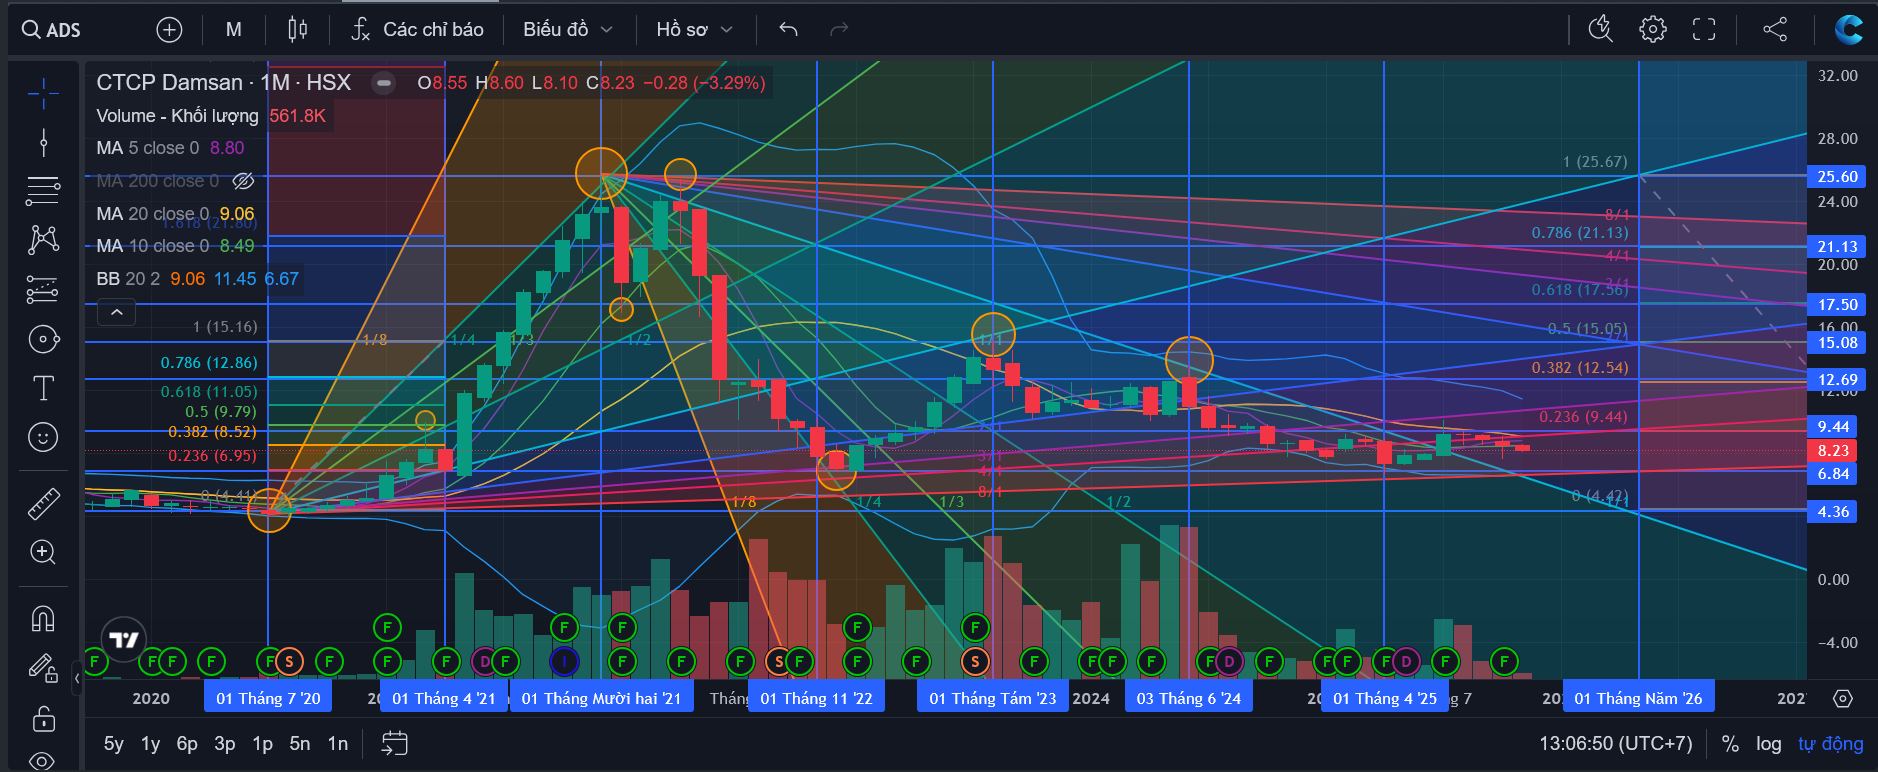Screen dimensions: 1878x772
Task: Toggle percent scale mode
Action: coord(1730,744)
